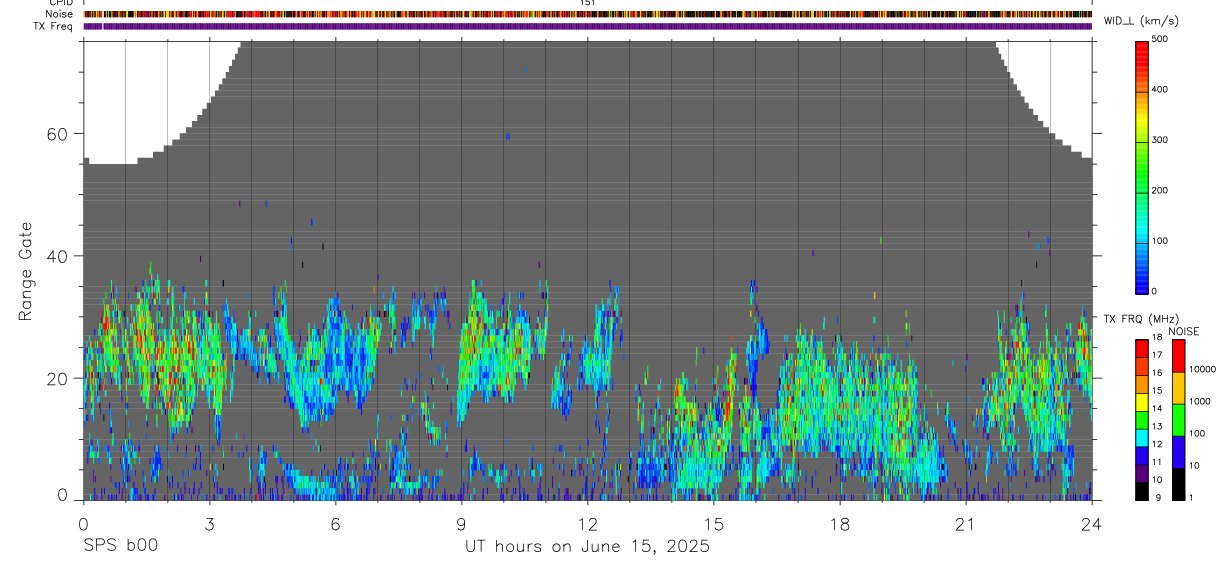Click the 9 tick on TX FRQ scale
Viewport: 1228px width, 567px height.
pyautogui.click(x=1158, y=497)
